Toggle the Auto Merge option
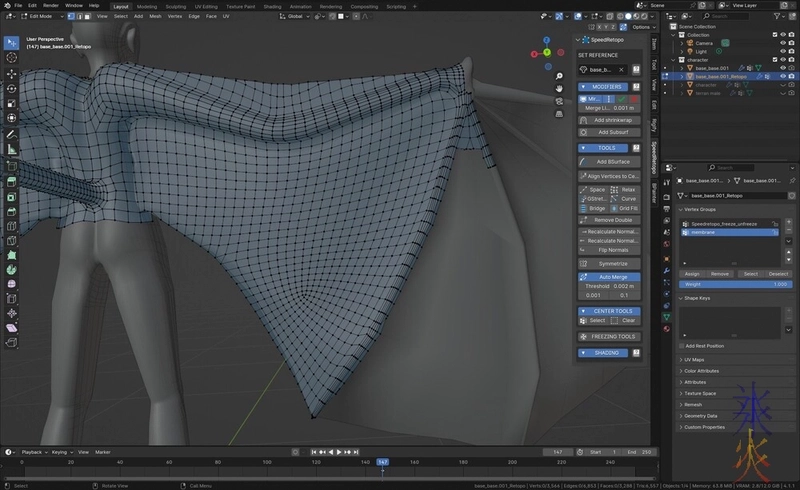 [x=612, y=276]
